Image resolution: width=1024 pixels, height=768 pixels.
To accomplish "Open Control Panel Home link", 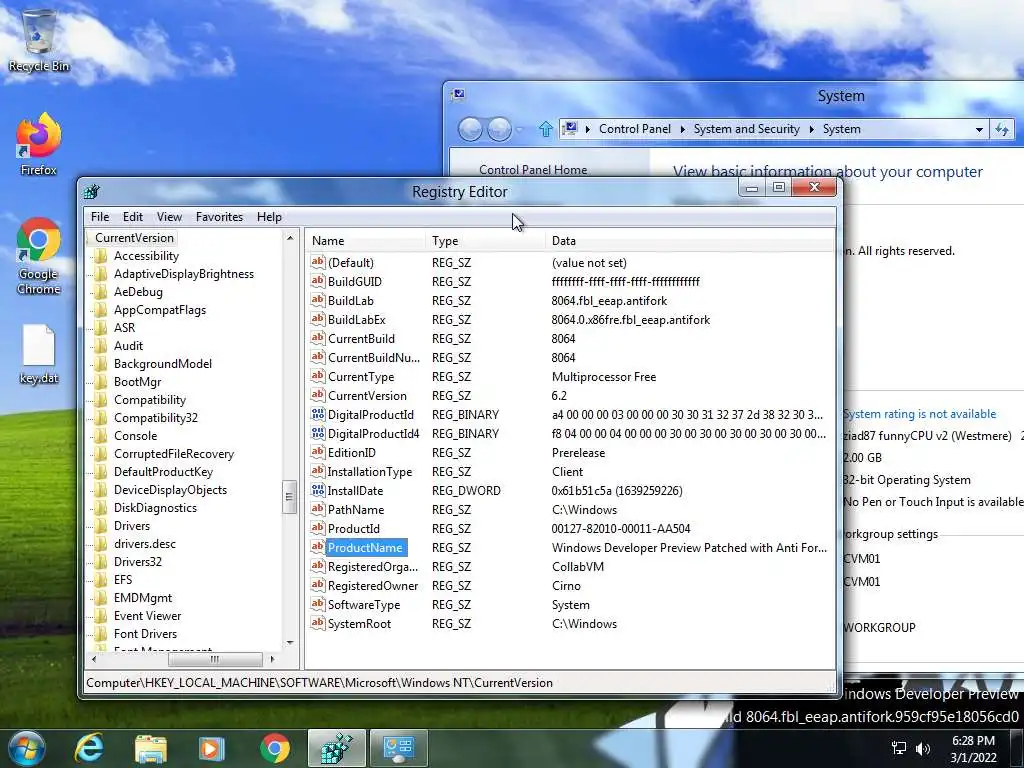I will tap(533, 170).
